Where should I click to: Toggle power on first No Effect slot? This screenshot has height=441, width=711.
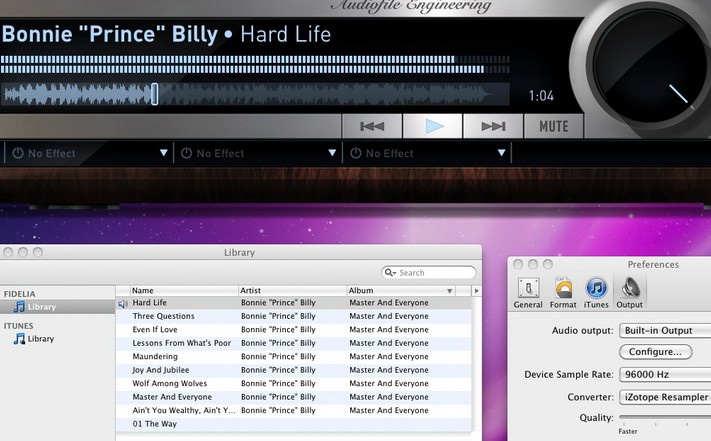click(x=18, y=153)
